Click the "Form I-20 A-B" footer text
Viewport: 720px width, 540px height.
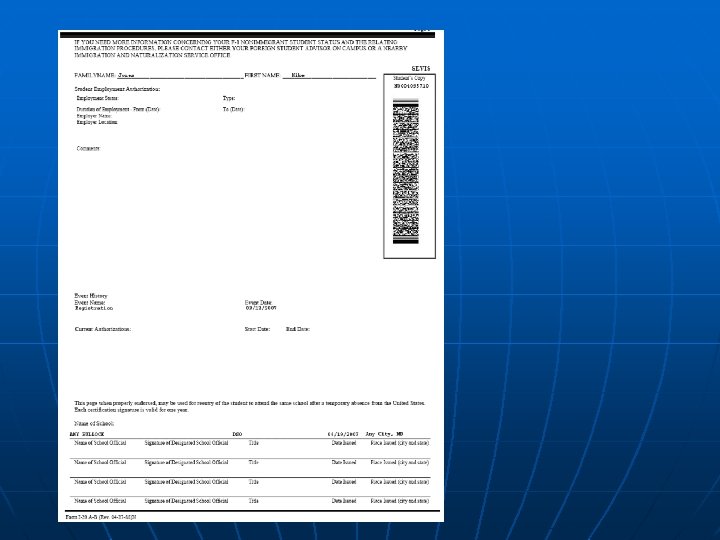pos(101,517)
